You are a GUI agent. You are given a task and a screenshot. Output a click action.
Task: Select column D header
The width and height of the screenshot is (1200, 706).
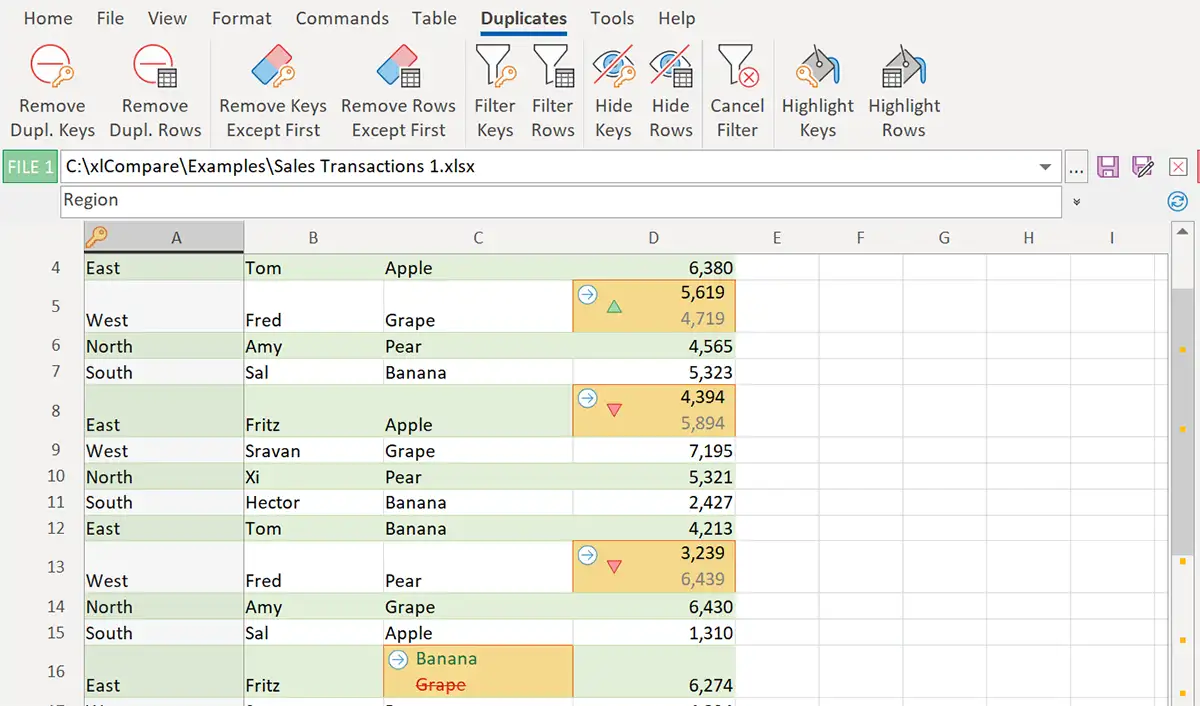point(654,238)
